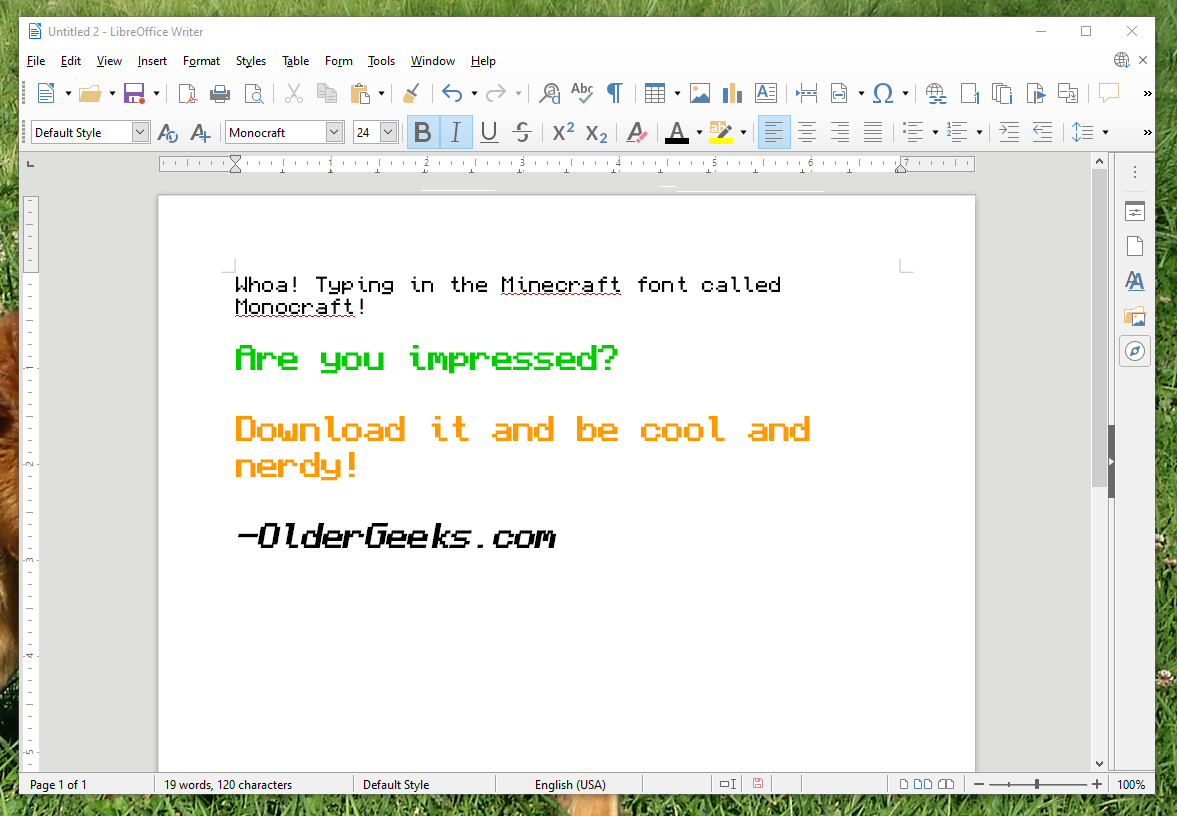The image size is (1177, 816).
Task: Toggle formatting marks (pilcrow)
Action: pos(615,93)
